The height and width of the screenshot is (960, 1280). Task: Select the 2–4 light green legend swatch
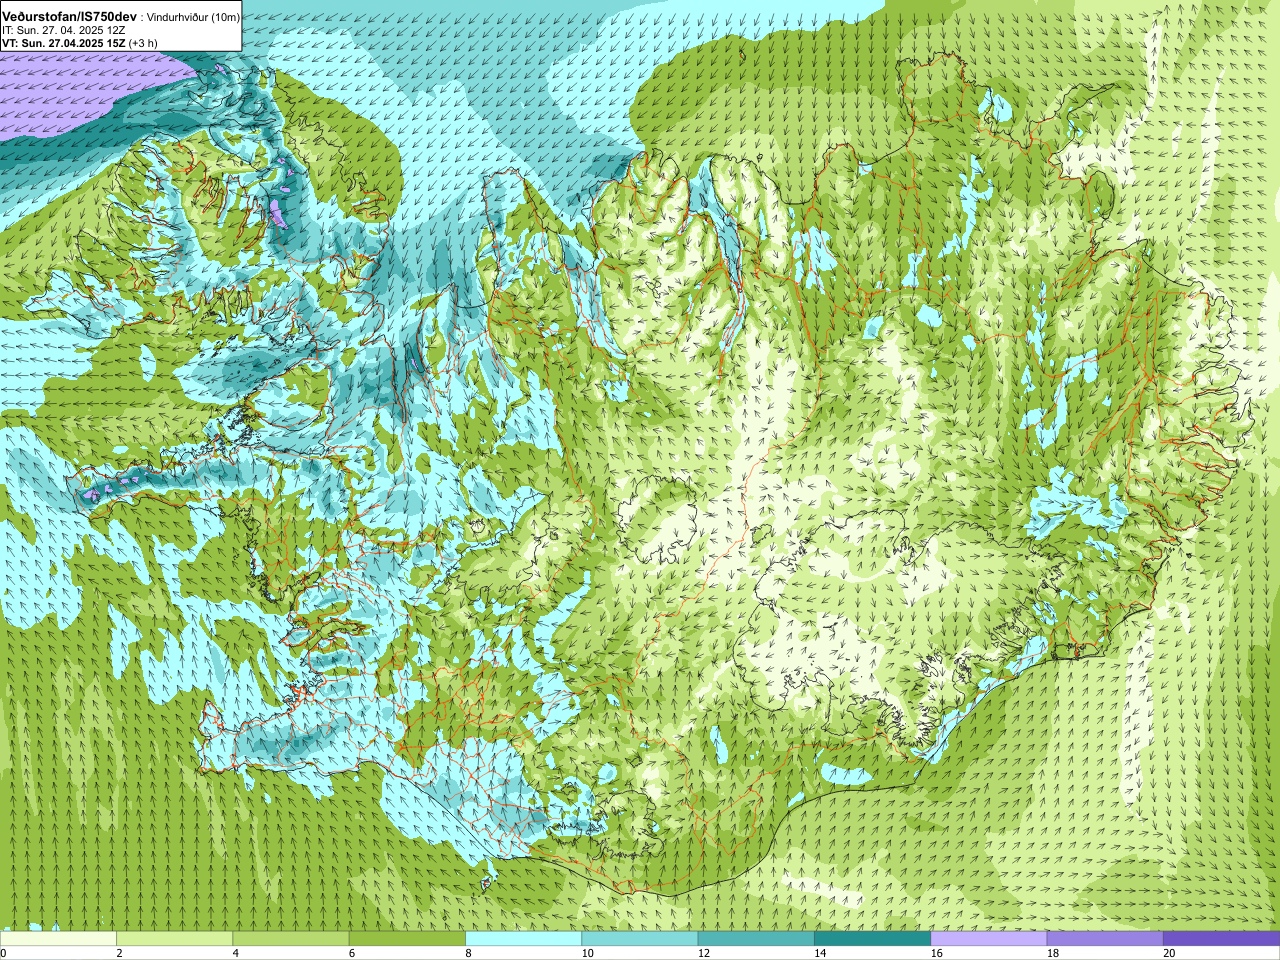[174, 939]
